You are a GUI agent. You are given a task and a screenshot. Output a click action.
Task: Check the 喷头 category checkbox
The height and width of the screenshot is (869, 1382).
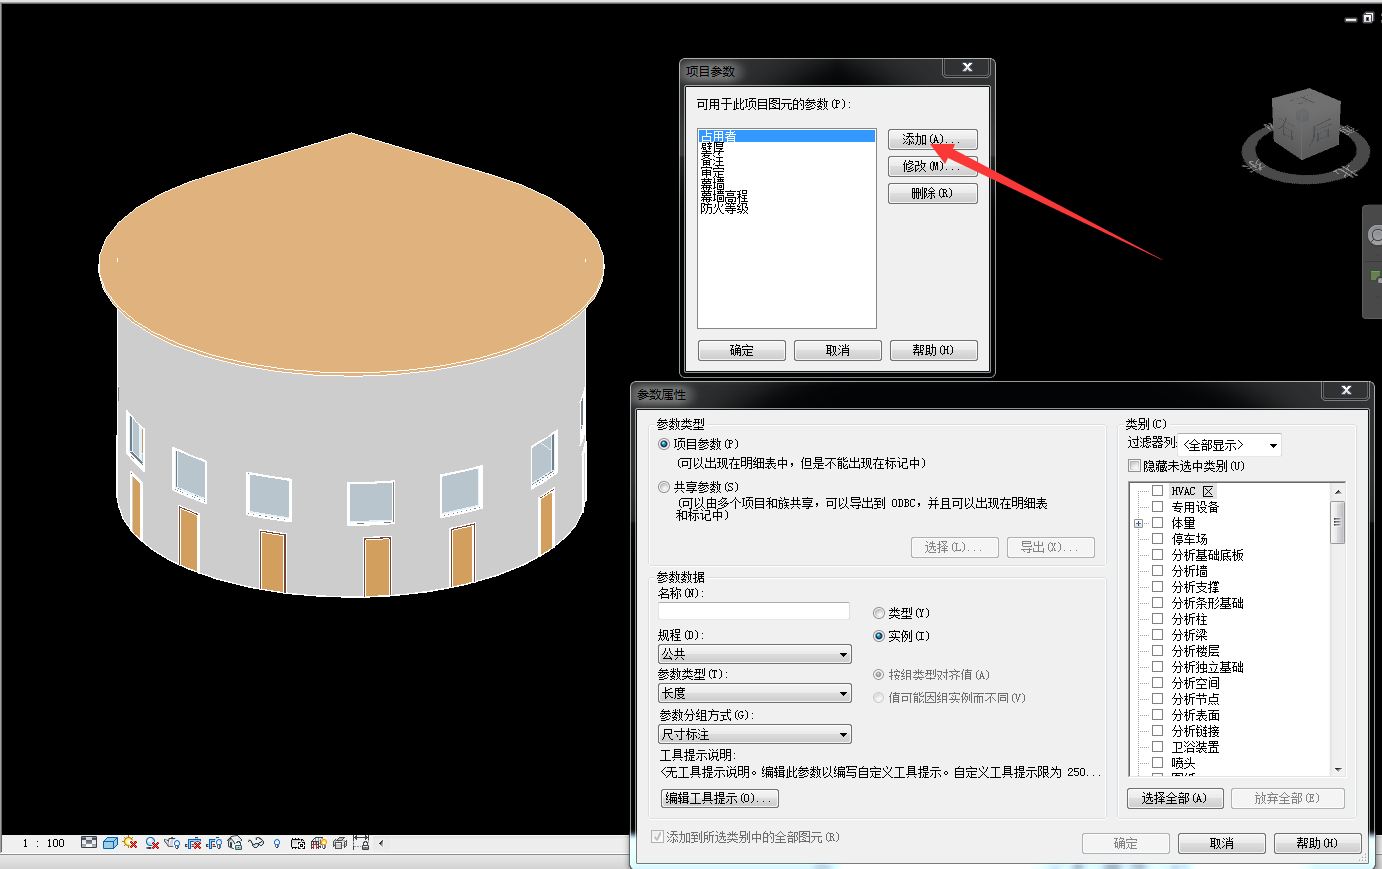tap(1157, 763)
